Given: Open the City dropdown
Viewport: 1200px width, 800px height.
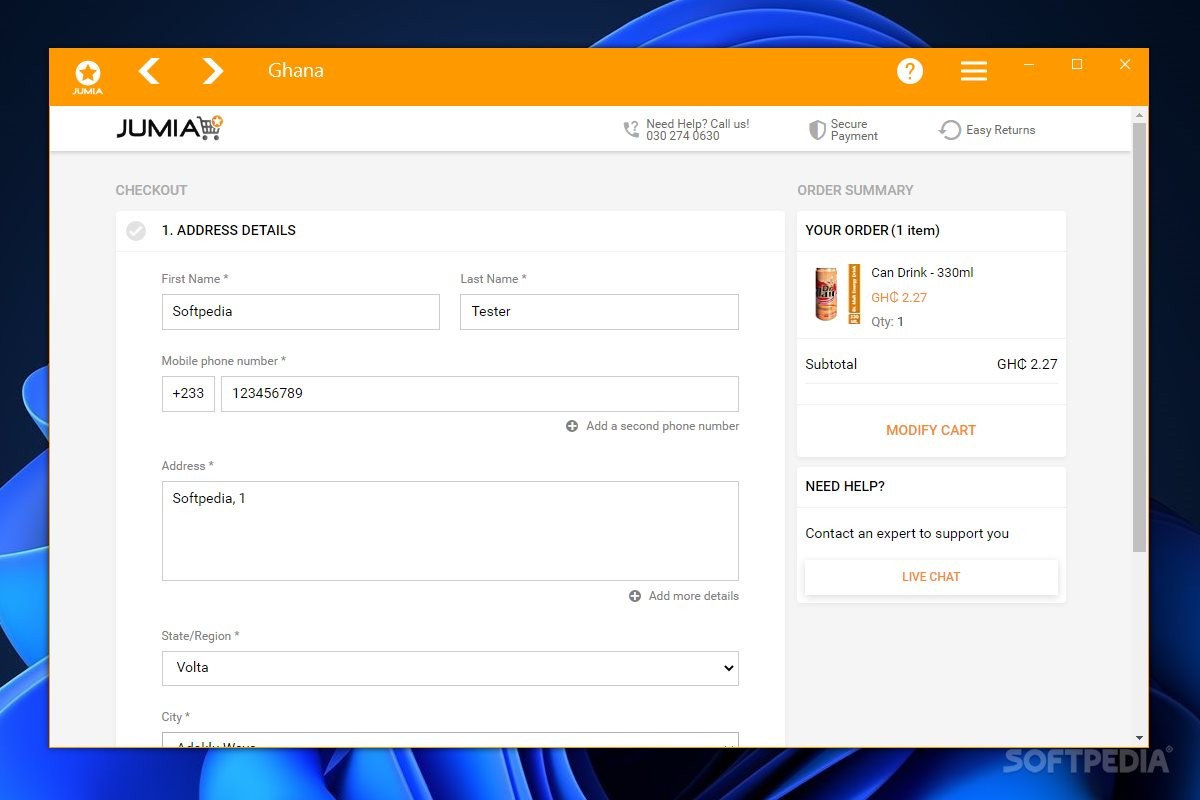Looking at the screenshot, I should [x=450, y=740].
